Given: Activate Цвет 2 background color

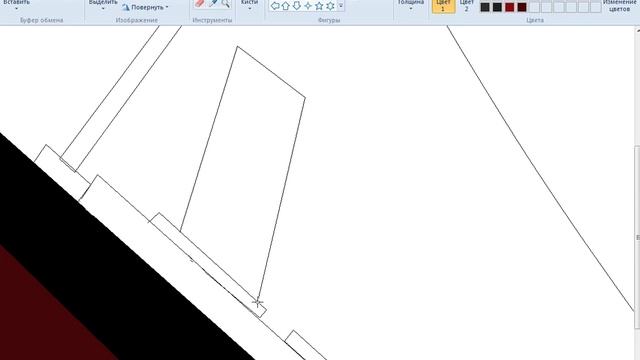Looking at the screenshot, I should coord(466,7).
